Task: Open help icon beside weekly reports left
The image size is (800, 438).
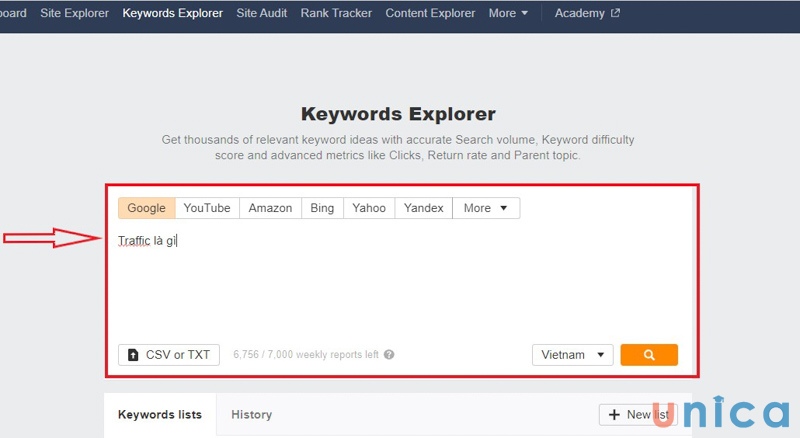Action: (389, 355)
